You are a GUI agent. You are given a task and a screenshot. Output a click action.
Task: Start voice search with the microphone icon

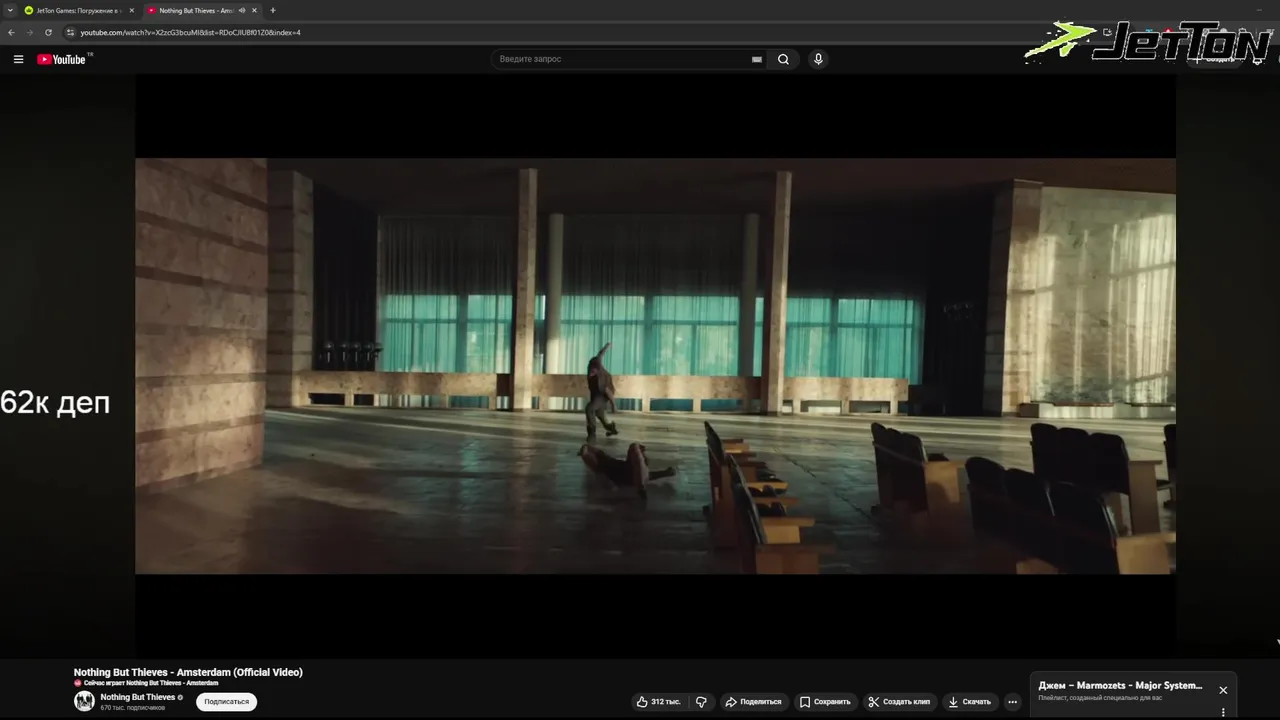tap(818, 59)
